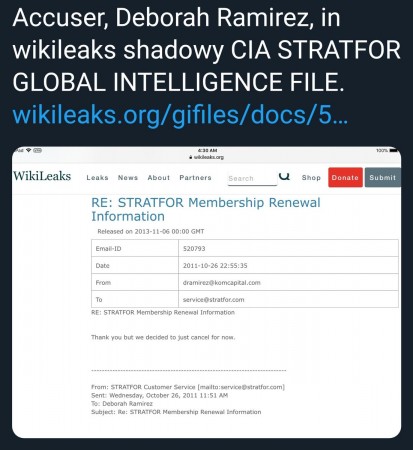Open the embedded WikiLeaks screenshot image
This screenshot has height=450, width=413.
pos(207,292)
